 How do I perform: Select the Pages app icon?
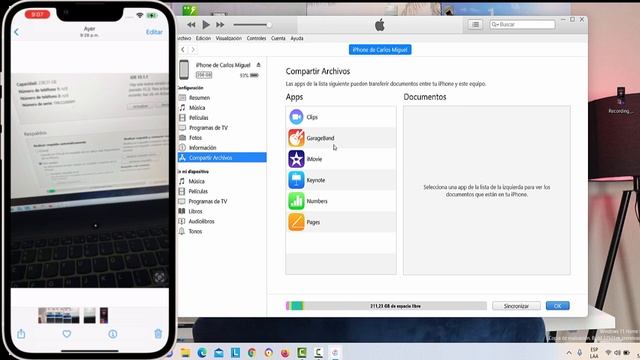pyautogui.click(x=296, y=222)
